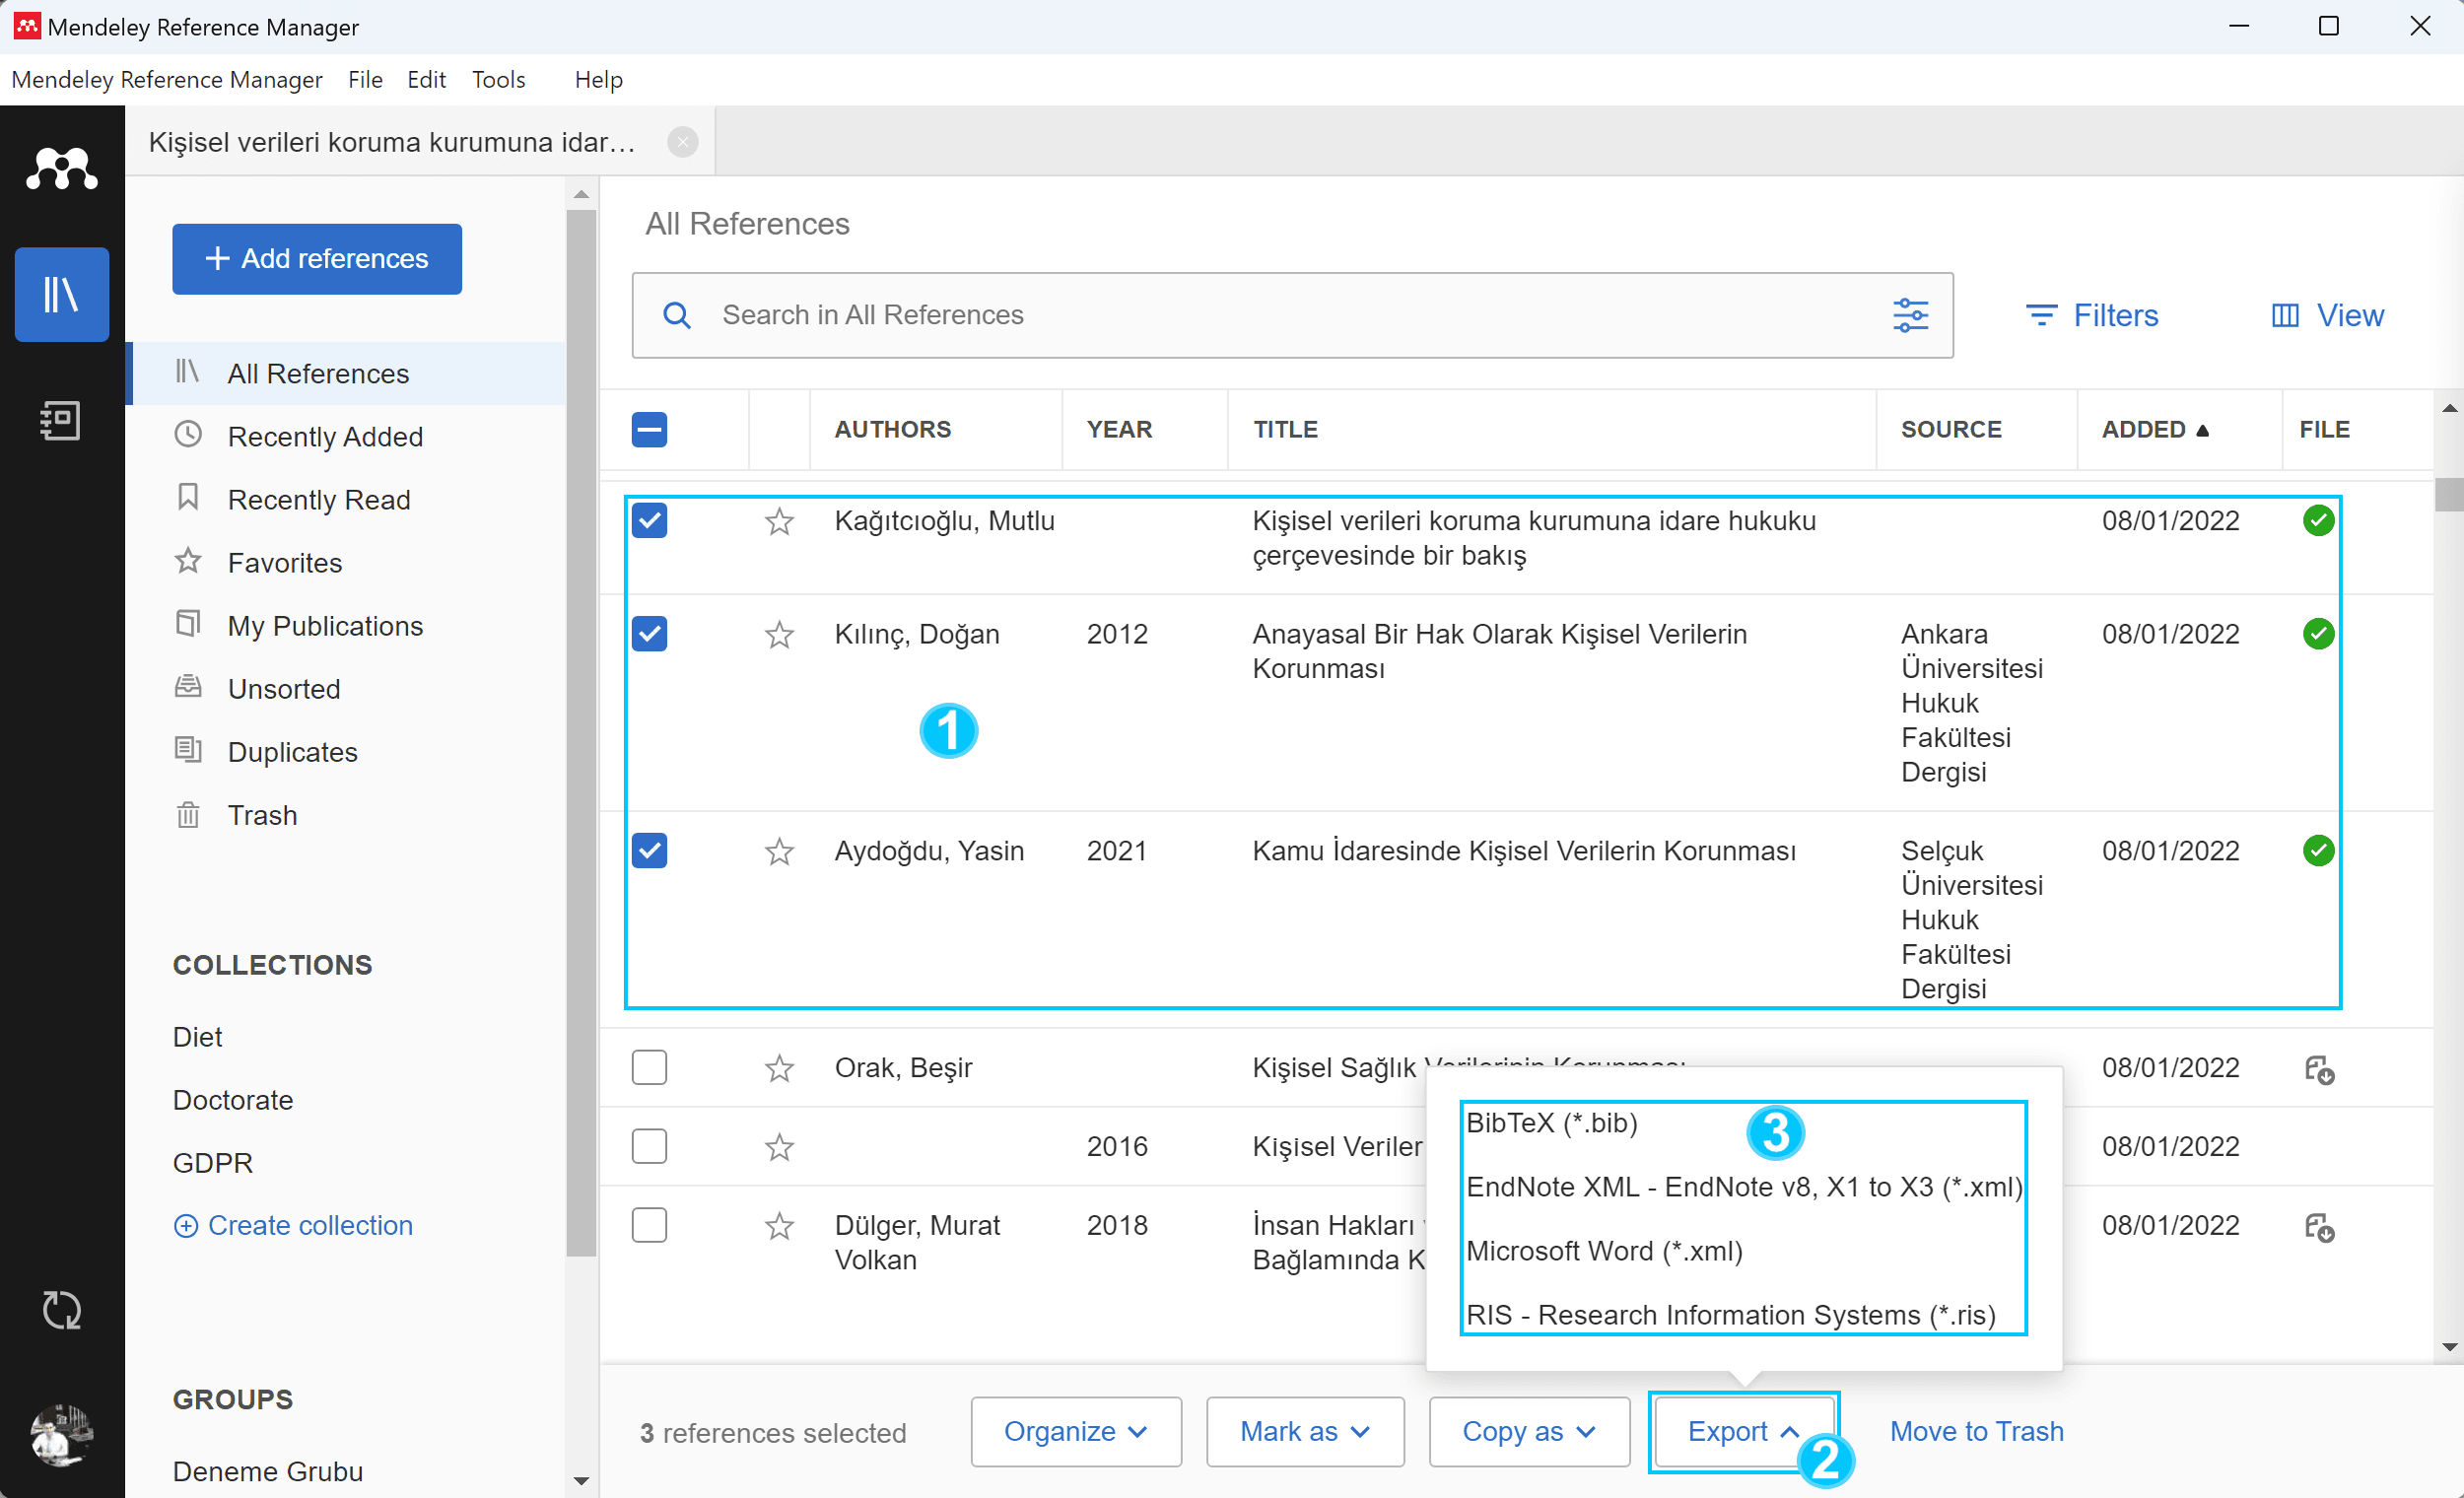This screenshot has width=2464, height=1498.
Task: Open the View column options
Action: click(x=2328, y=316)
